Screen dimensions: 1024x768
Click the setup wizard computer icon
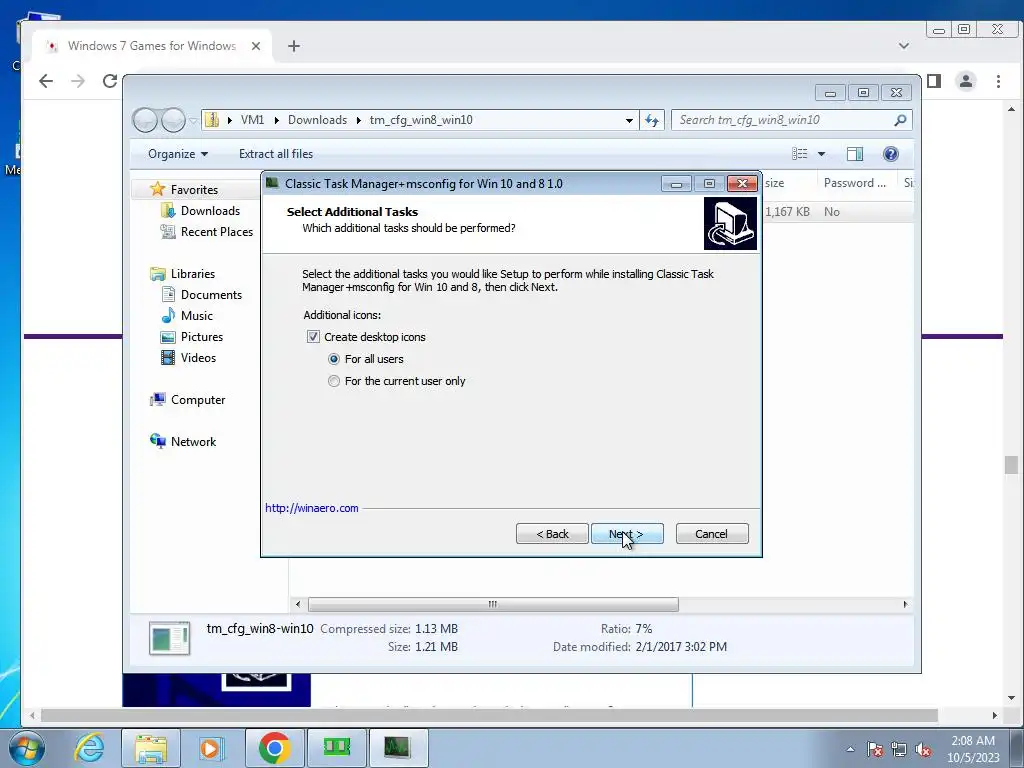[x=730, y=224]
